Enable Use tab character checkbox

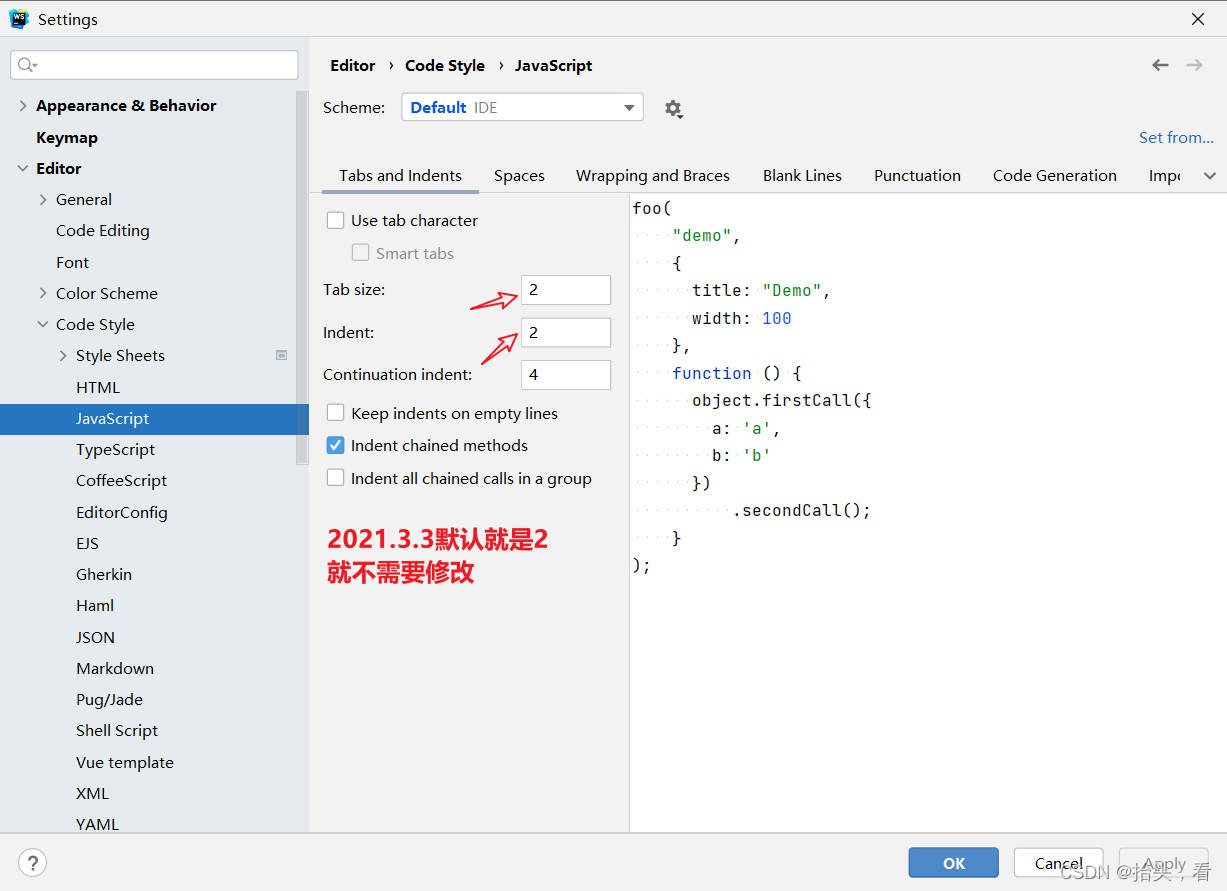[x=336, y=220]
